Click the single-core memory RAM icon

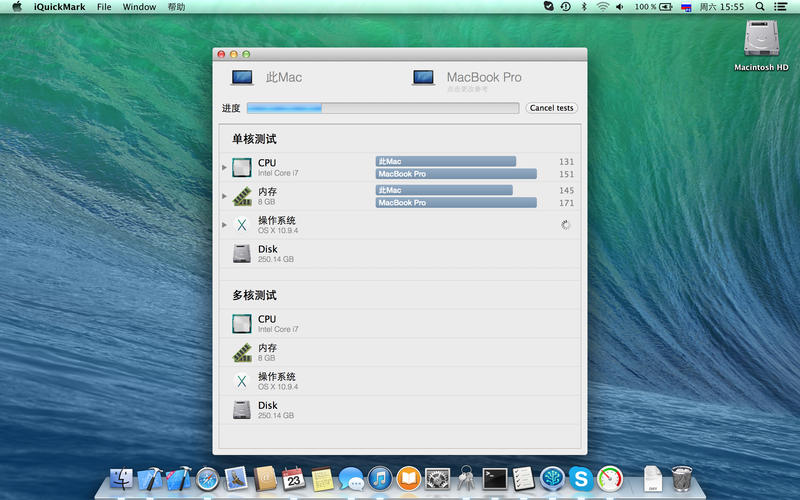[x=242, y=196]
